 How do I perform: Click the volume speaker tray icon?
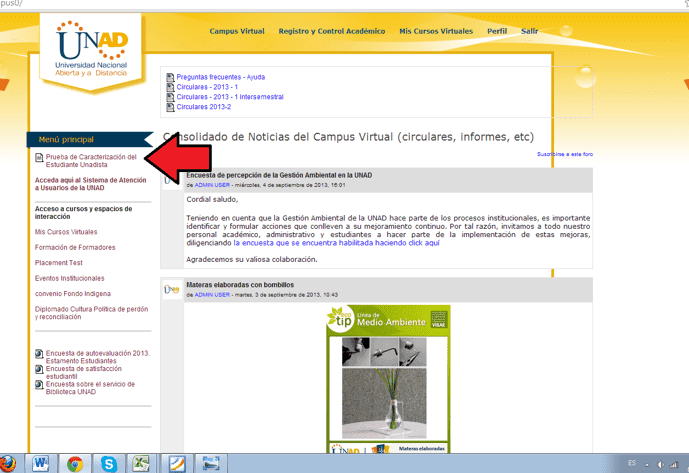click(x=660, y=464)
